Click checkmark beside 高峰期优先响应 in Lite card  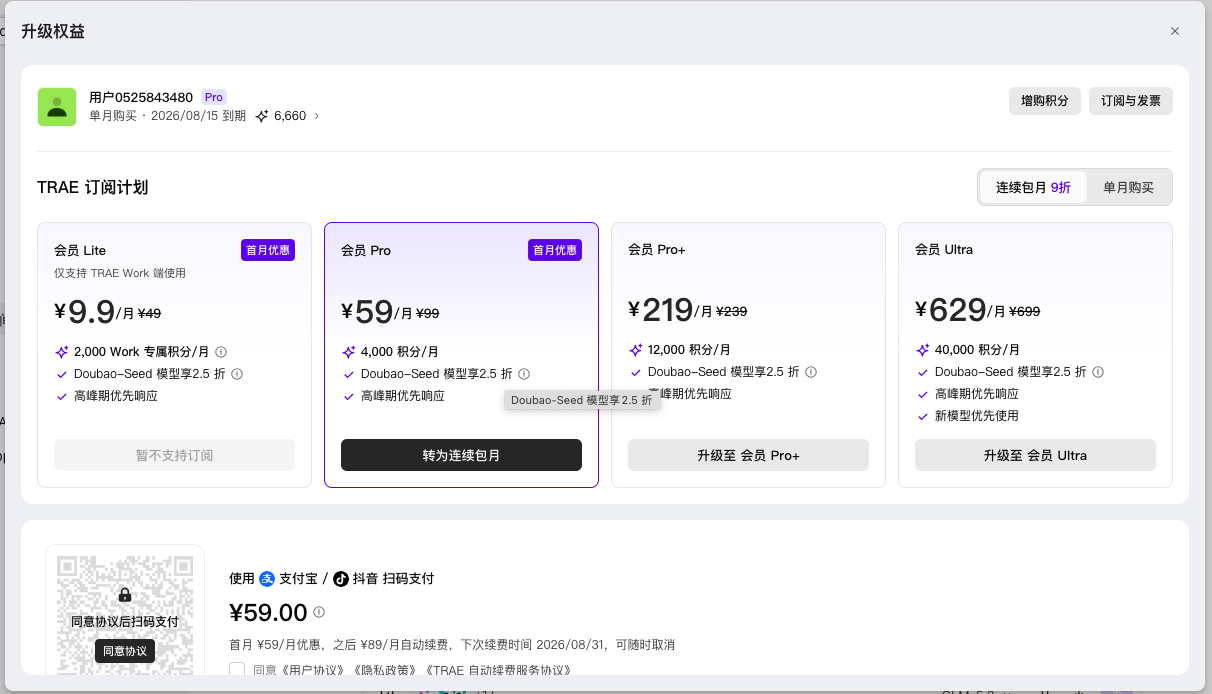(62, 396)
